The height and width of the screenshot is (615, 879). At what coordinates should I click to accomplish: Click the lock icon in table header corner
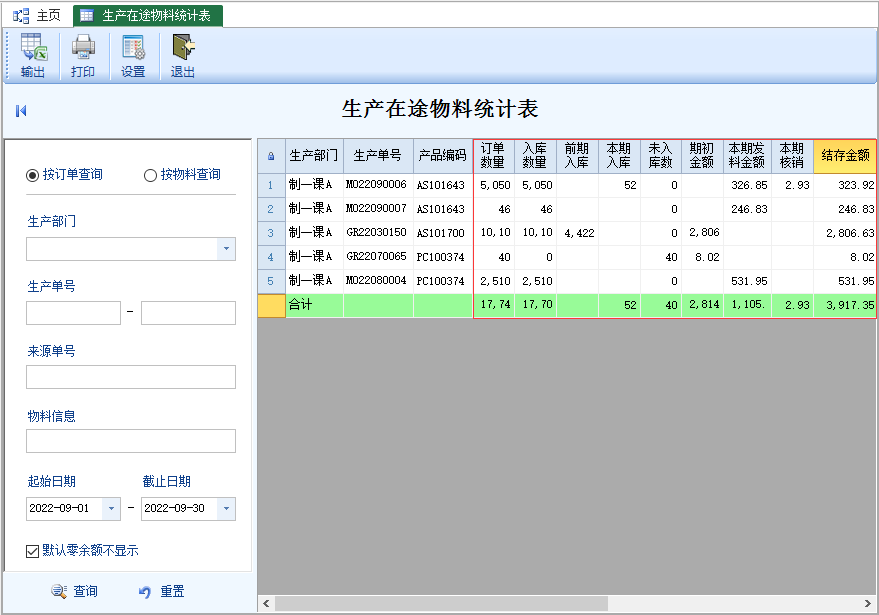click(271, 156)
